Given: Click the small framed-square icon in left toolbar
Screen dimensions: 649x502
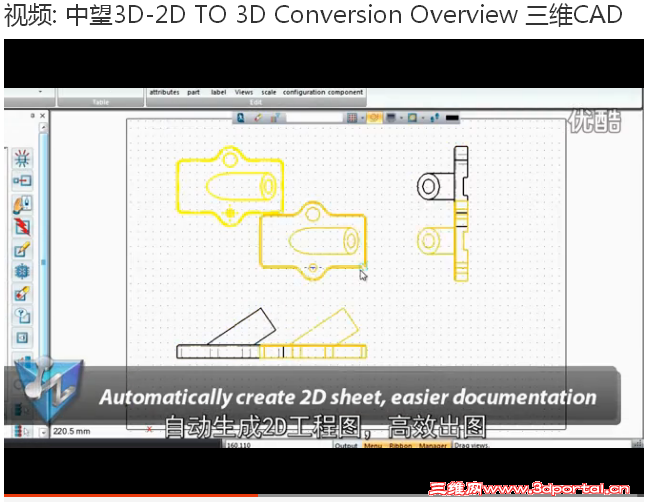Looking at the screenshot, I should pos(22,338).
